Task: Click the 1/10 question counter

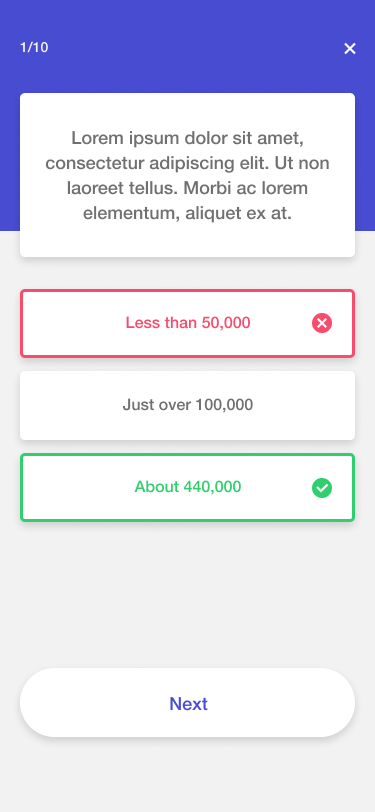Action: [x=34, y=48]
